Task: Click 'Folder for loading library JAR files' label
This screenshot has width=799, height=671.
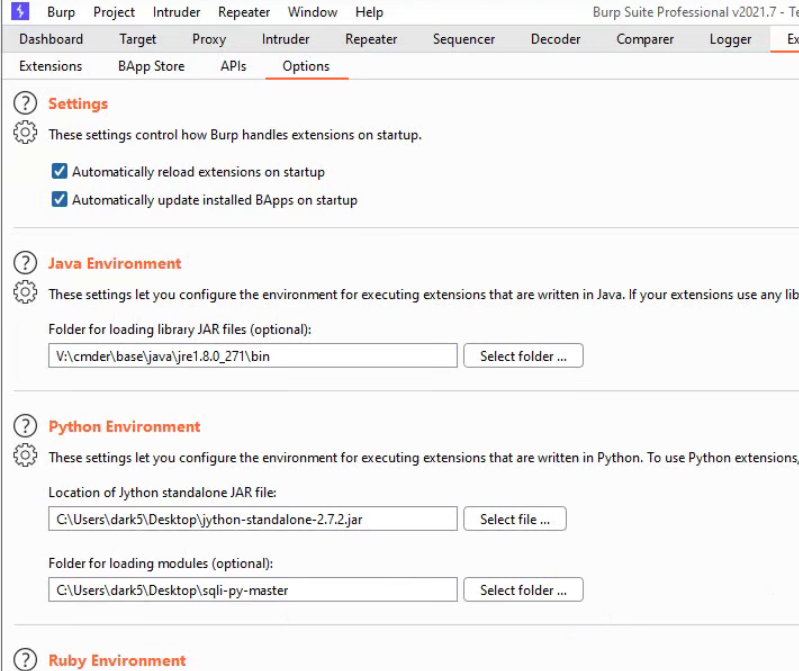Action: tap(180, 329)
